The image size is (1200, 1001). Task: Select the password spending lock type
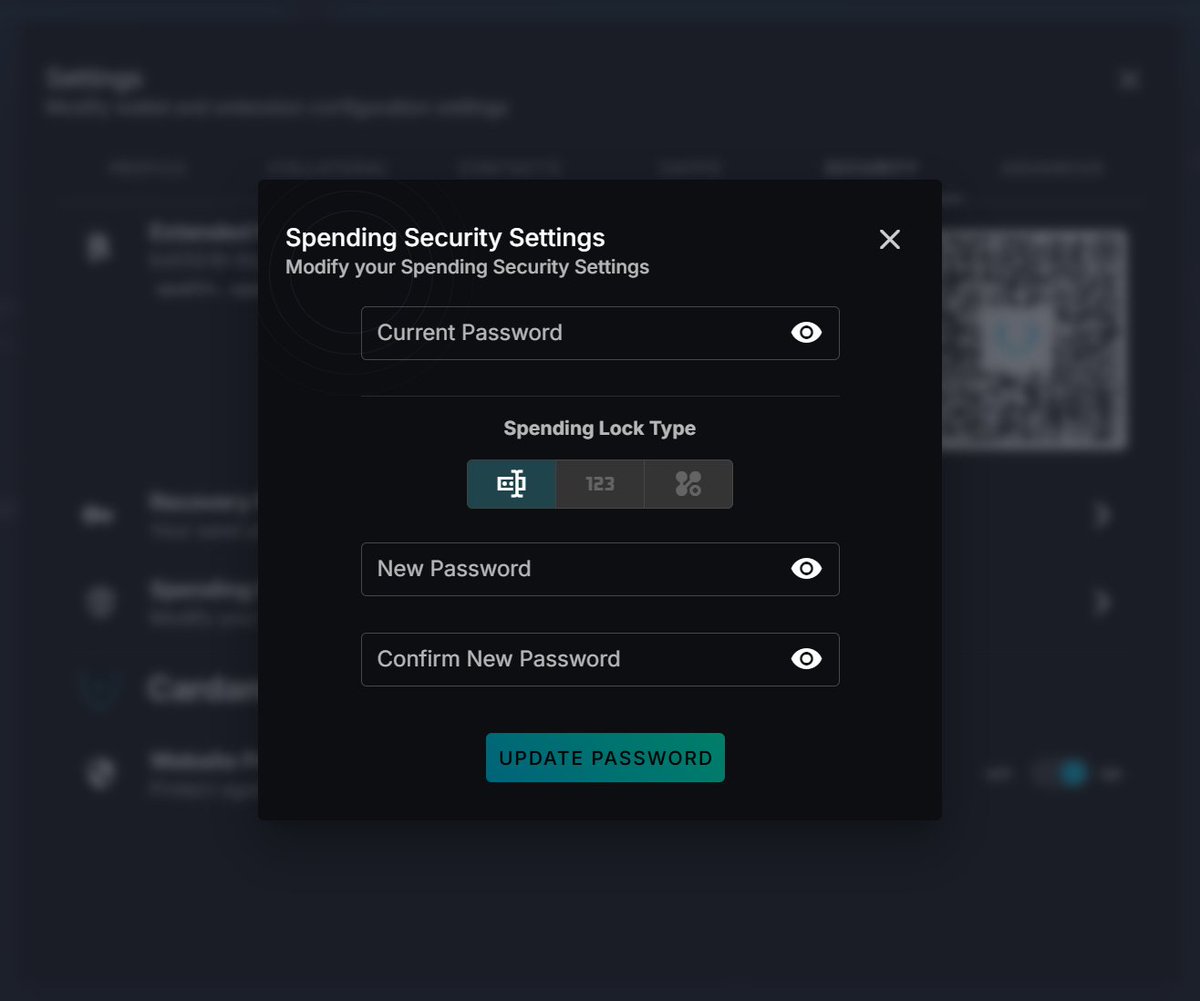pyautogui.click(x=512, y=484)
